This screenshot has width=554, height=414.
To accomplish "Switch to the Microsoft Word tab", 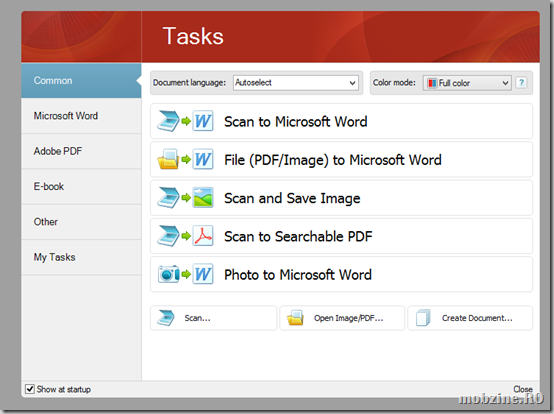I will pyautogui.click(x=81, y=116).
